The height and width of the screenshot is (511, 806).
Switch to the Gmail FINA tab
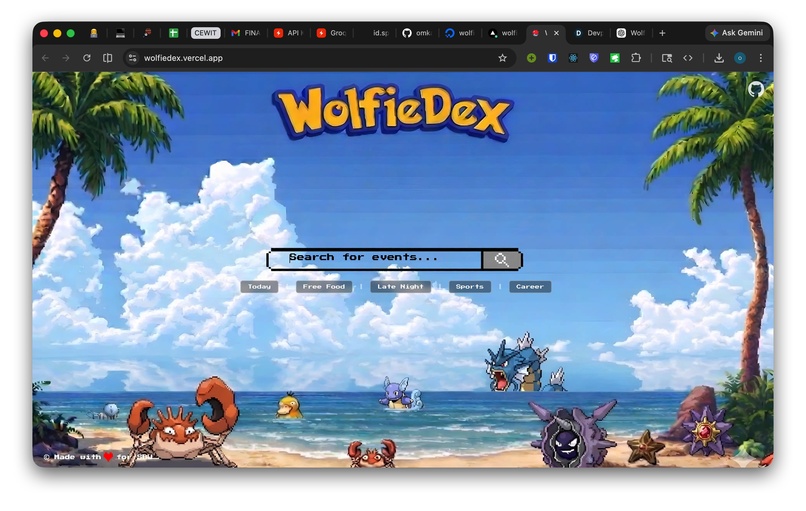[246, 33]
